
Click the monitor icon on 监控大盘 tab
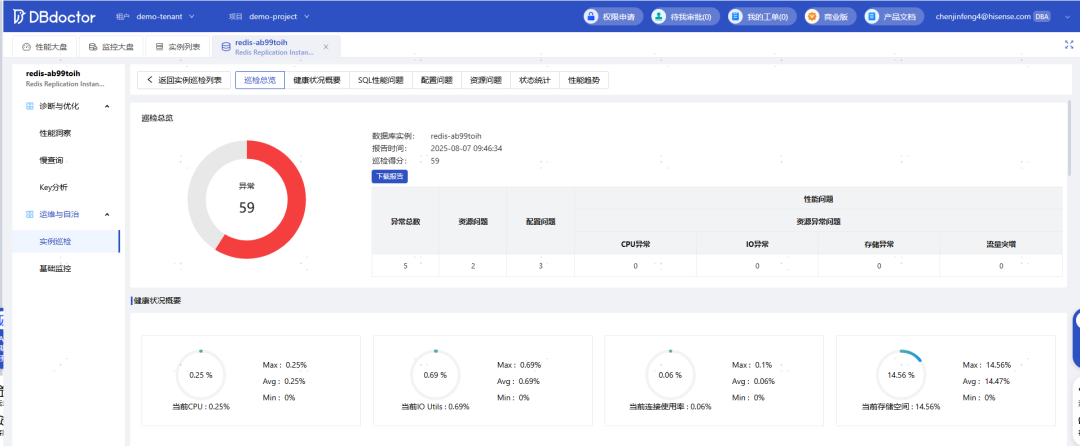tap(93, 47)
